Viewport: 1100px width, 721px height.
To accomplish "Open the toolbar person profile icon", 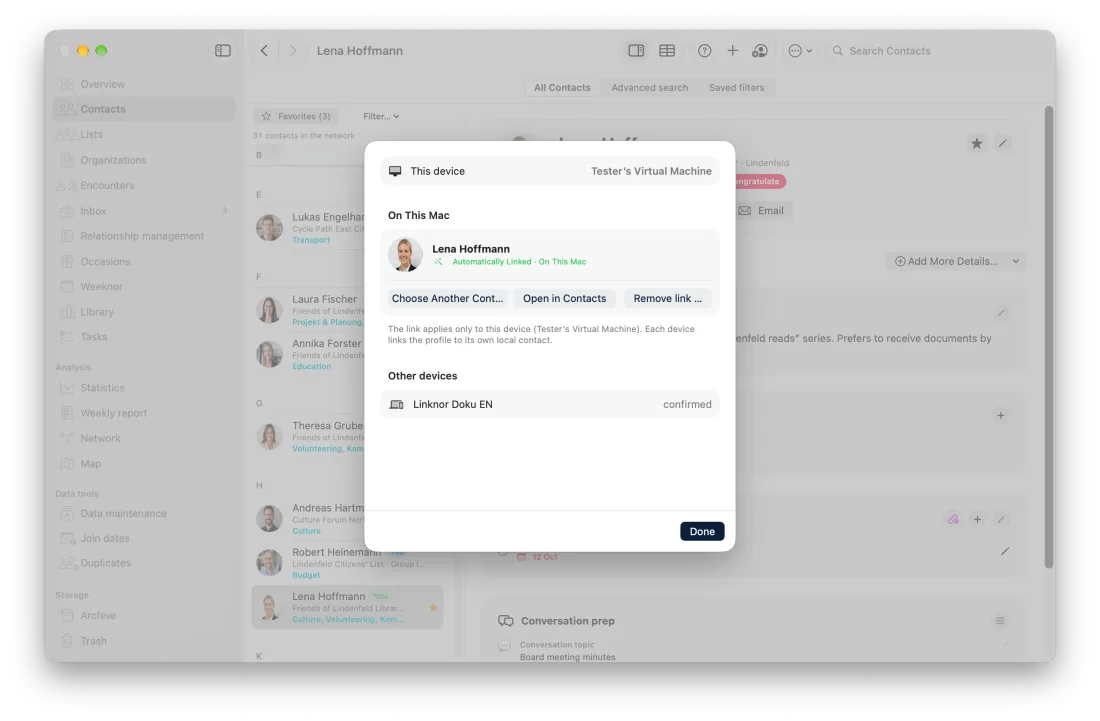I will pos(760,50).
